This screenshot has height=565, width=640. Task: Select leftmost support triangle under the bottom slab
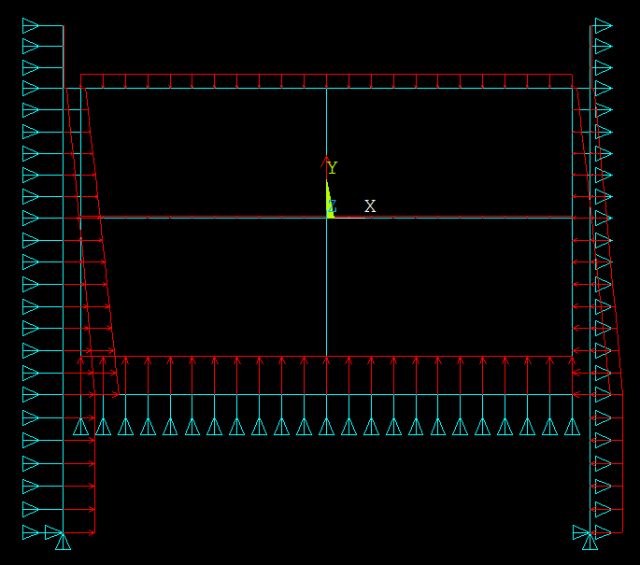(x=81, y=427)
